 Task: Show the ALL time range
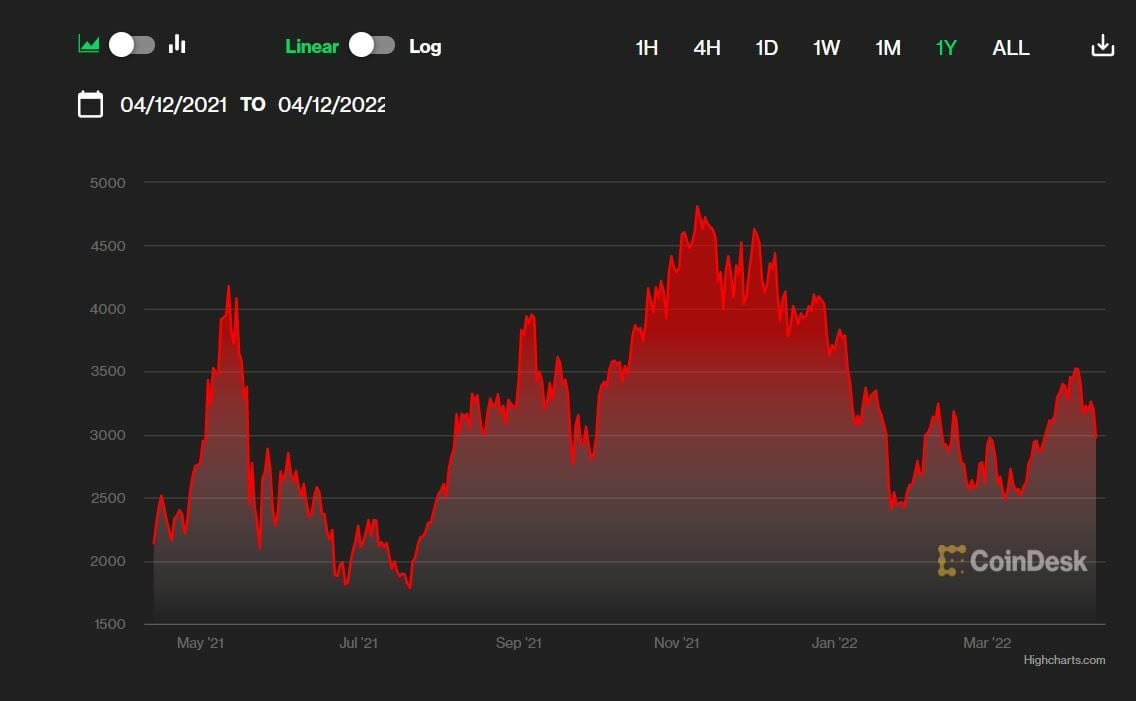(x=1011, y=48)
